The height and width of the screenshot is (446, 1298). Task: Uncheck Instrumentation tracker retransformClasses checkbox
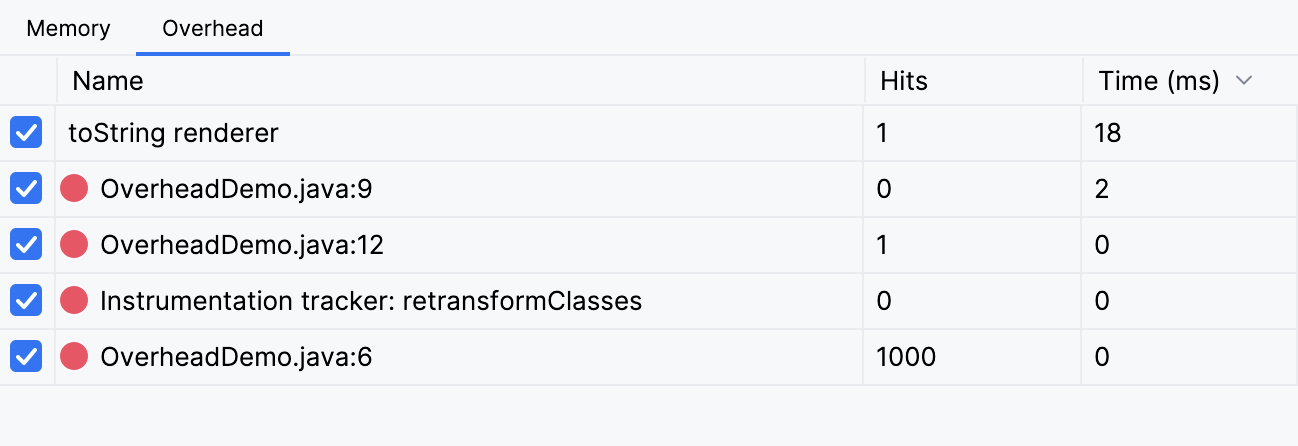click(x=26, y=300)
